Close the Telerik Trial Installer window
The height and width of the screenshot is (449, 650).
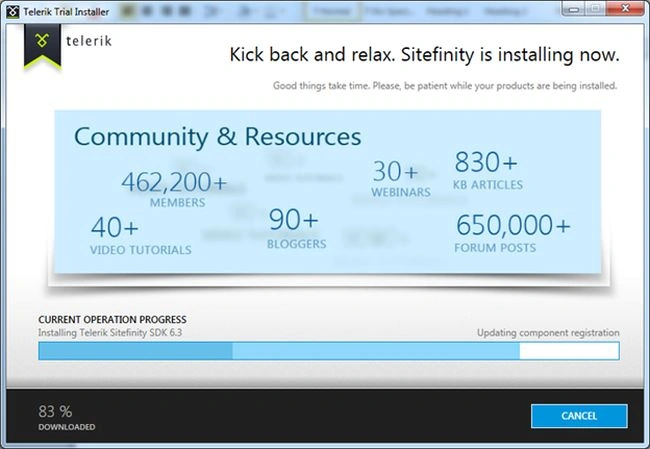coord(625,8)
